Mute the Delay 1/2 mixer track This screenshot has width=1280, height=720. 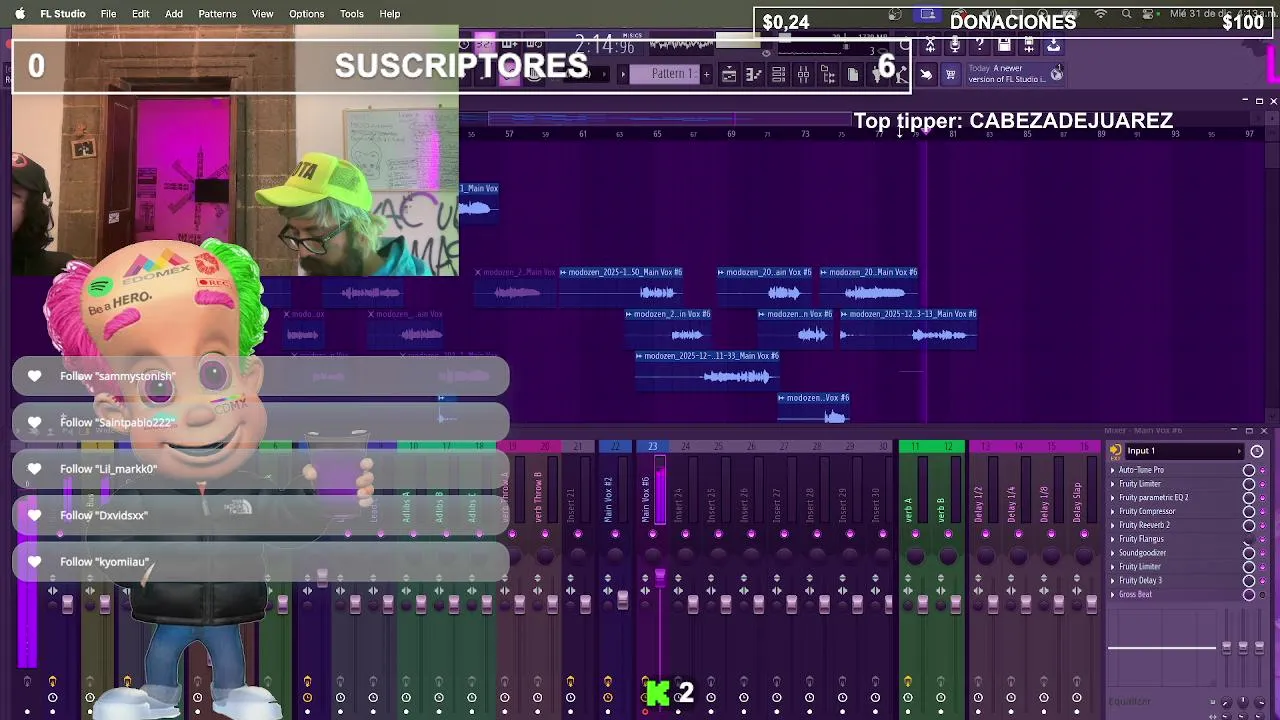pos(986,533)
